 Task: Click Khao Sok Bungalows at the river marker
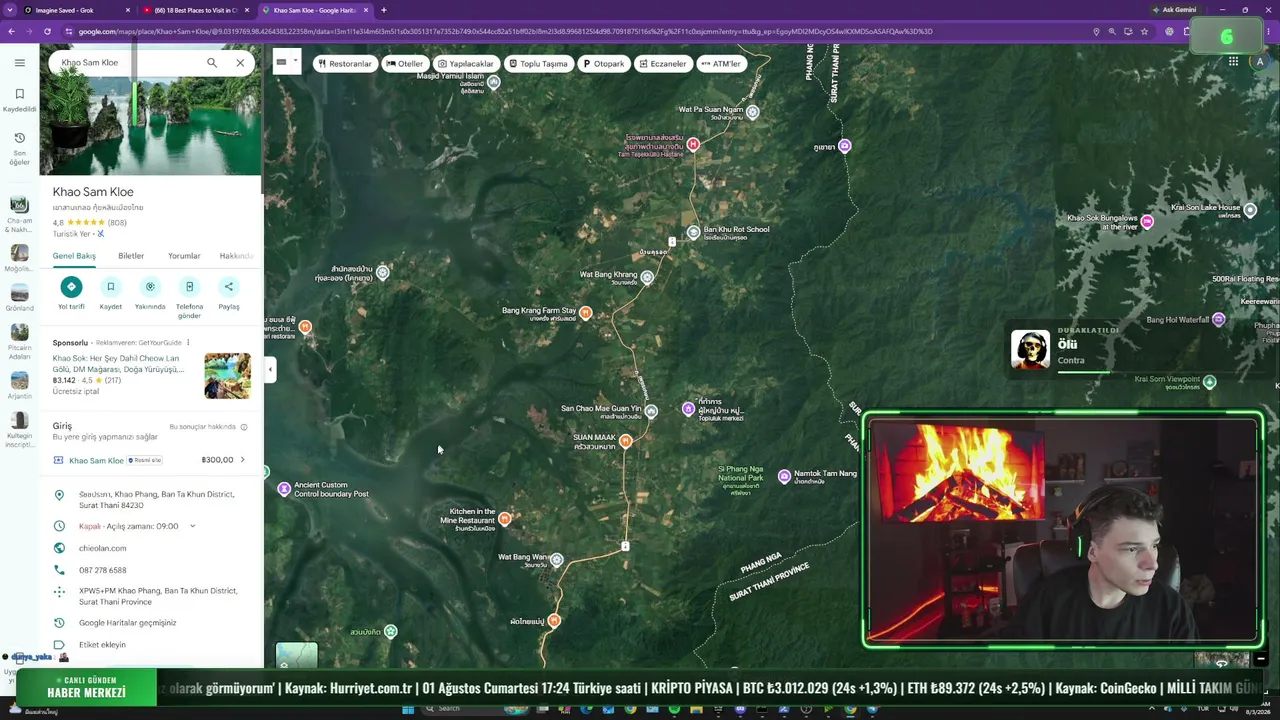(1147, 222)
